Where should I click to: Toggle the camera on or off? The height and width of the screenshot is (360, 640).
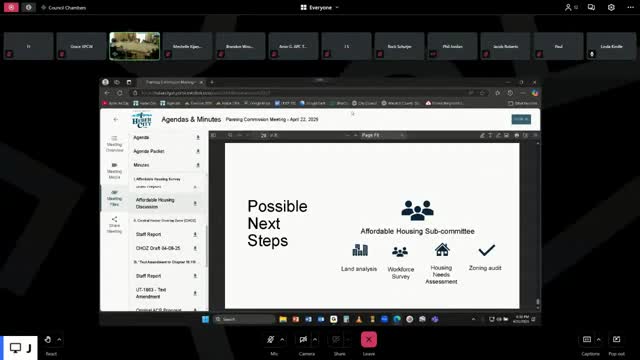click(x=303, y=340)
